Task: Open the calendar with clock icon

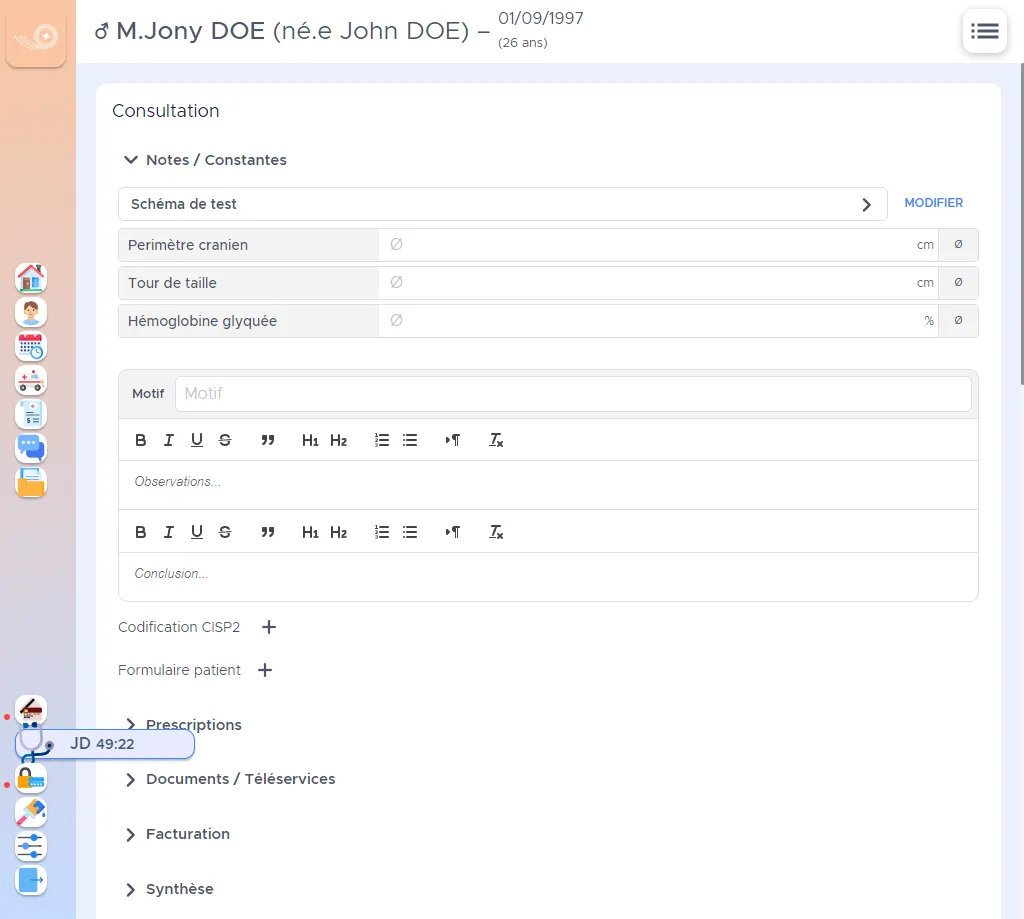Action: point(31,346)
